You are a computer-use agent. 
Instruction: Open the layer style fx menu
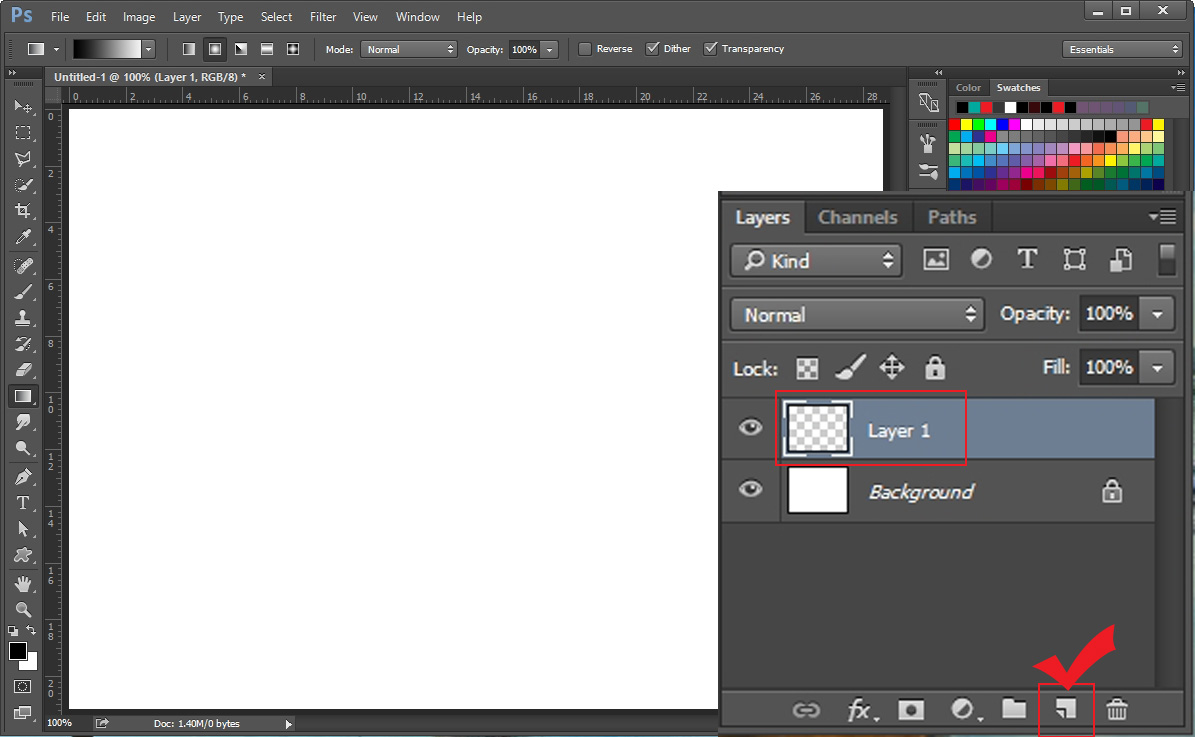(861, 710)
